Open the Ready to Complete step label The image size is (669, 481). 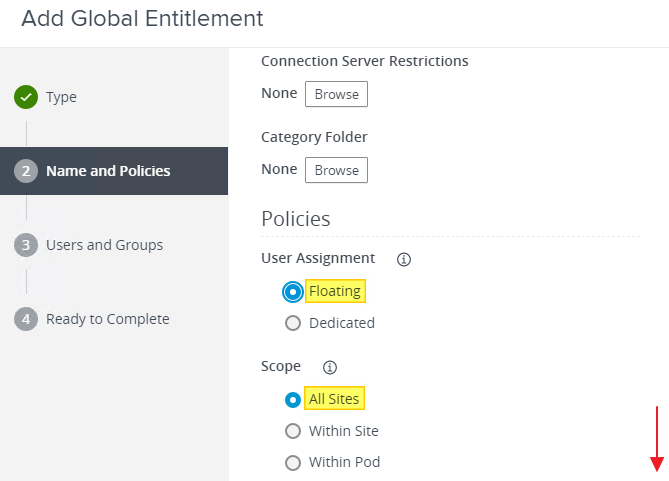tap(107, 319)
